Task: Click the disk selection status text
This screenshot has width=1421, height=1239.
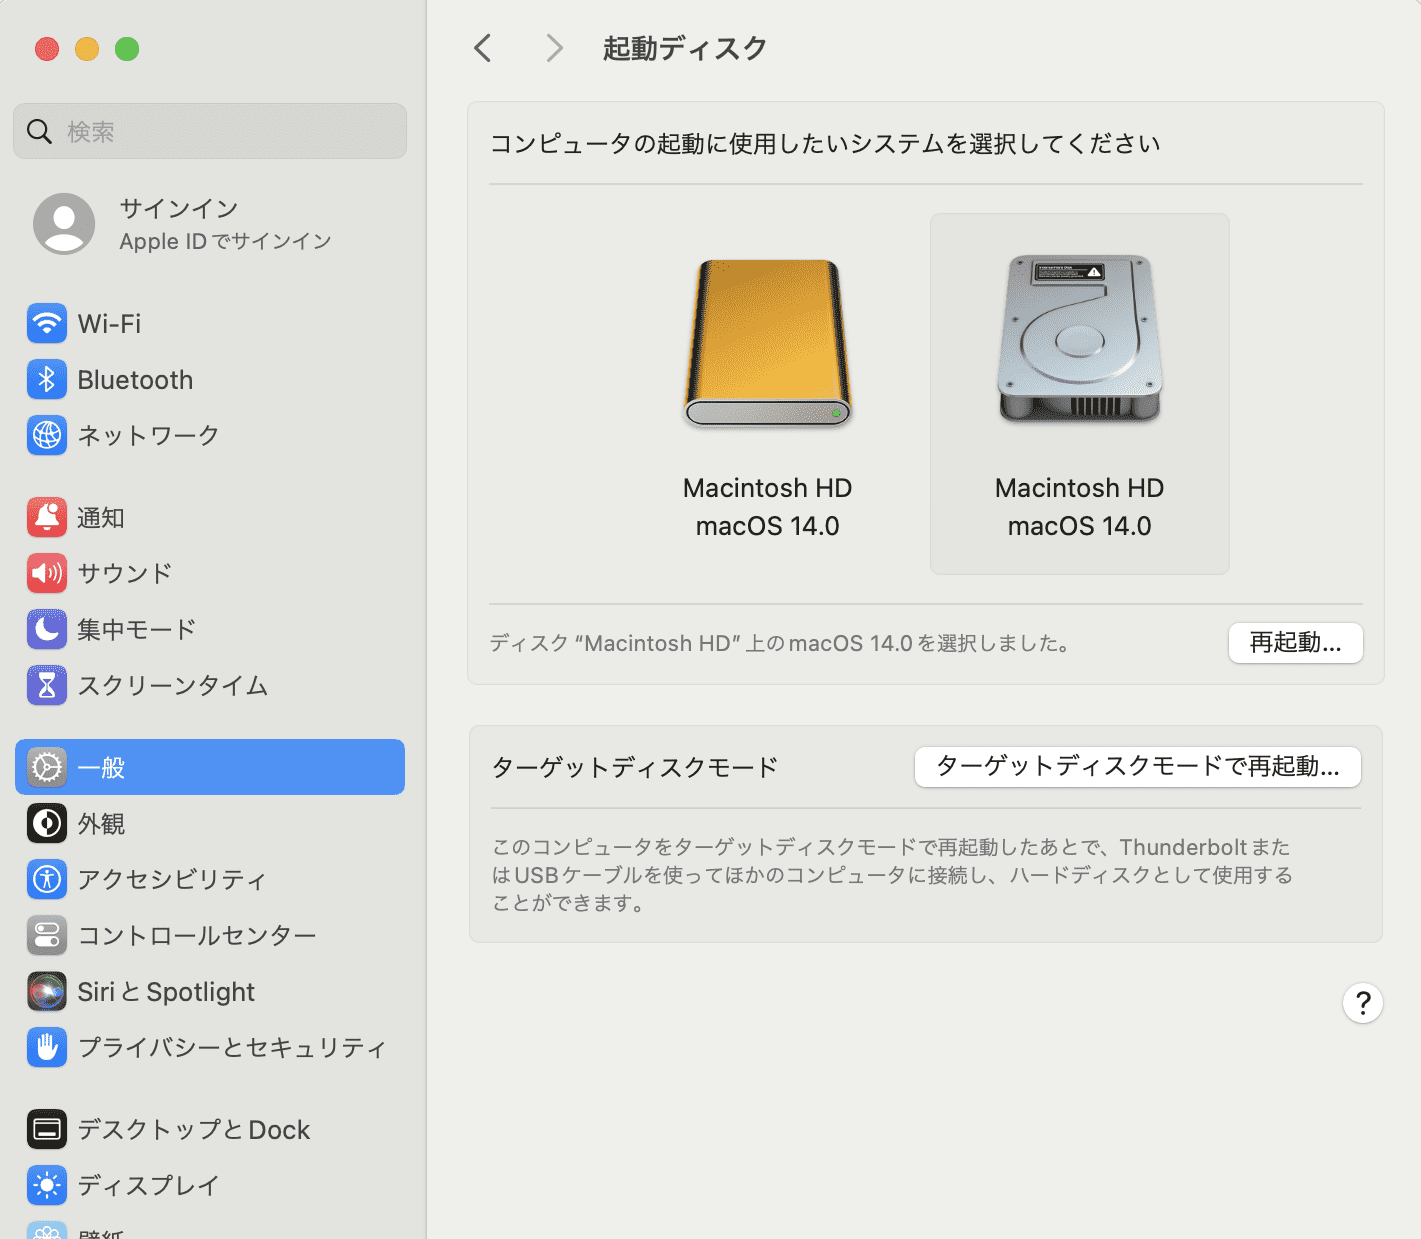Action: click(780, 643)
